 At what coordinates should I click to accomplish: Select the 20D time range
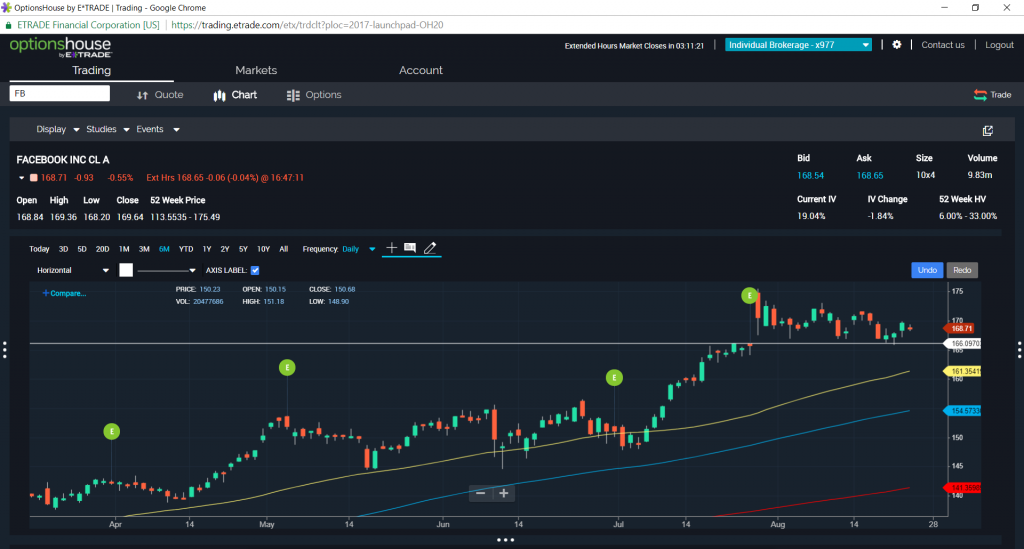103,249
